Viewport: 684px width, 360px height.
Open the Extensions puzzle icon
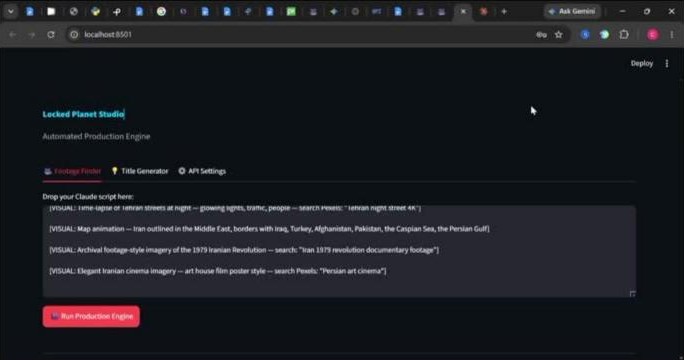coord(624,34)
